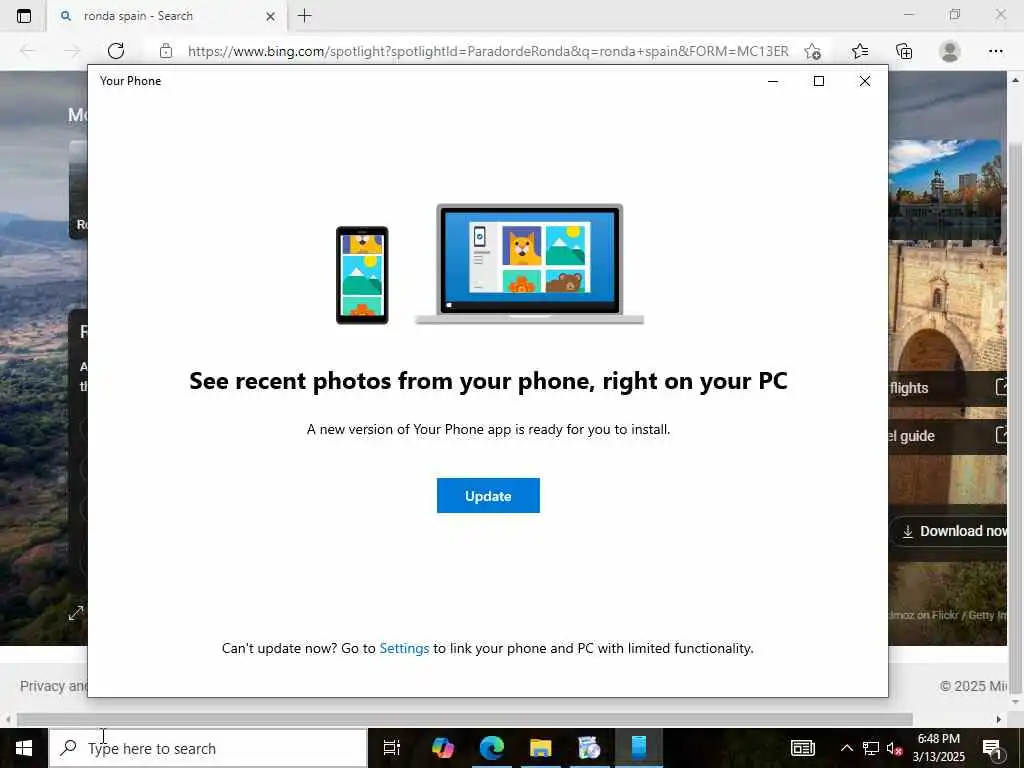
Task: Click the Update button in Your Phone
Action: point(488,496)
